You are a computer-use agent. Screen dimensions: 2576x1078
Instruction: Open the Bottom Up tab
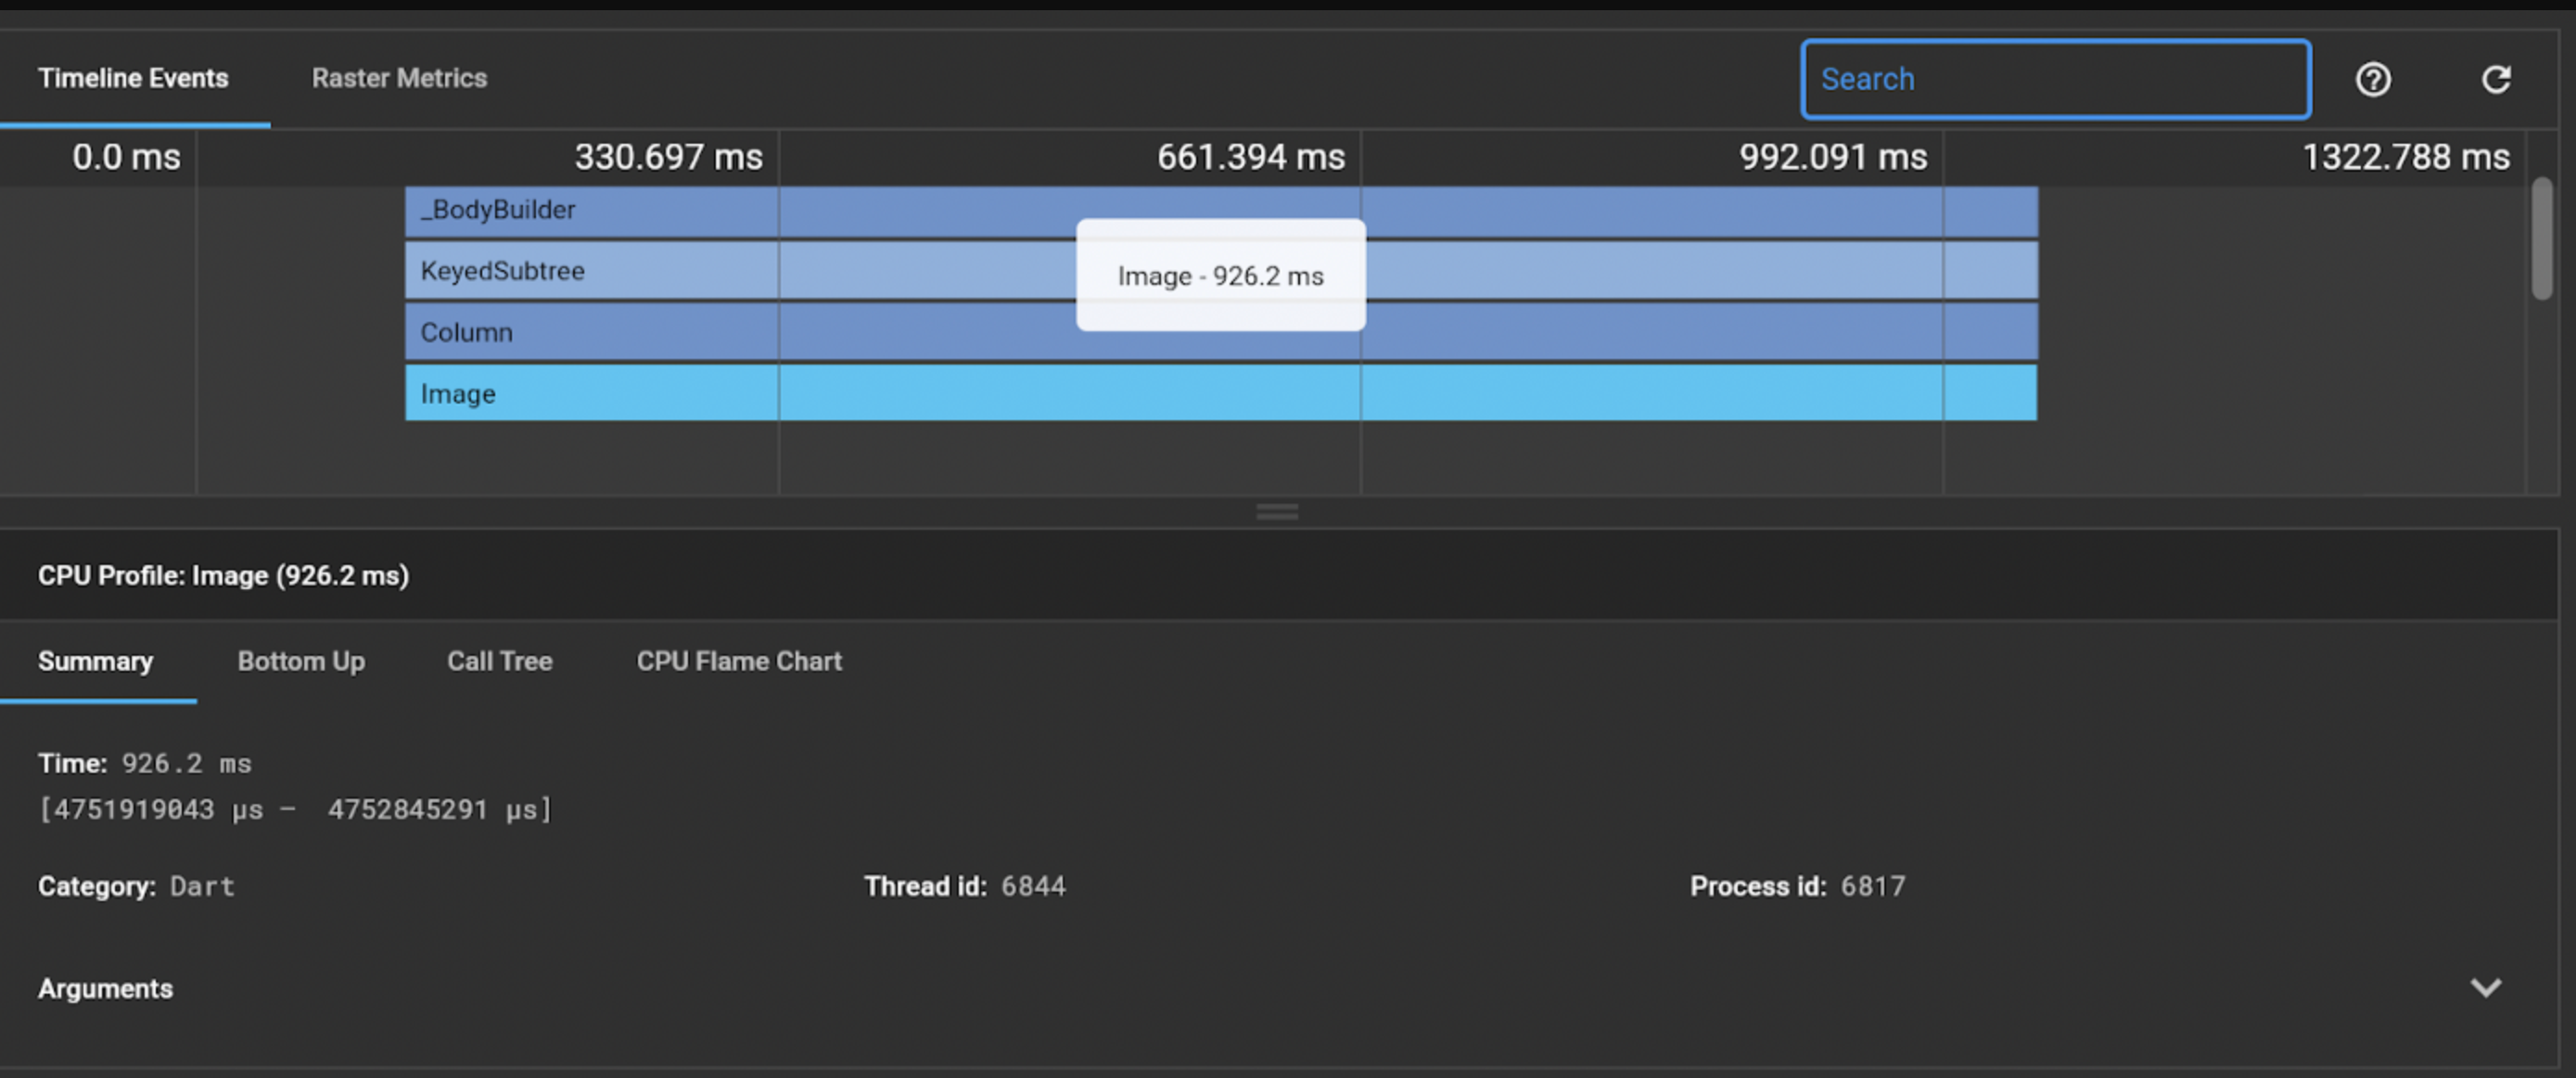click(x=301, y=661)
